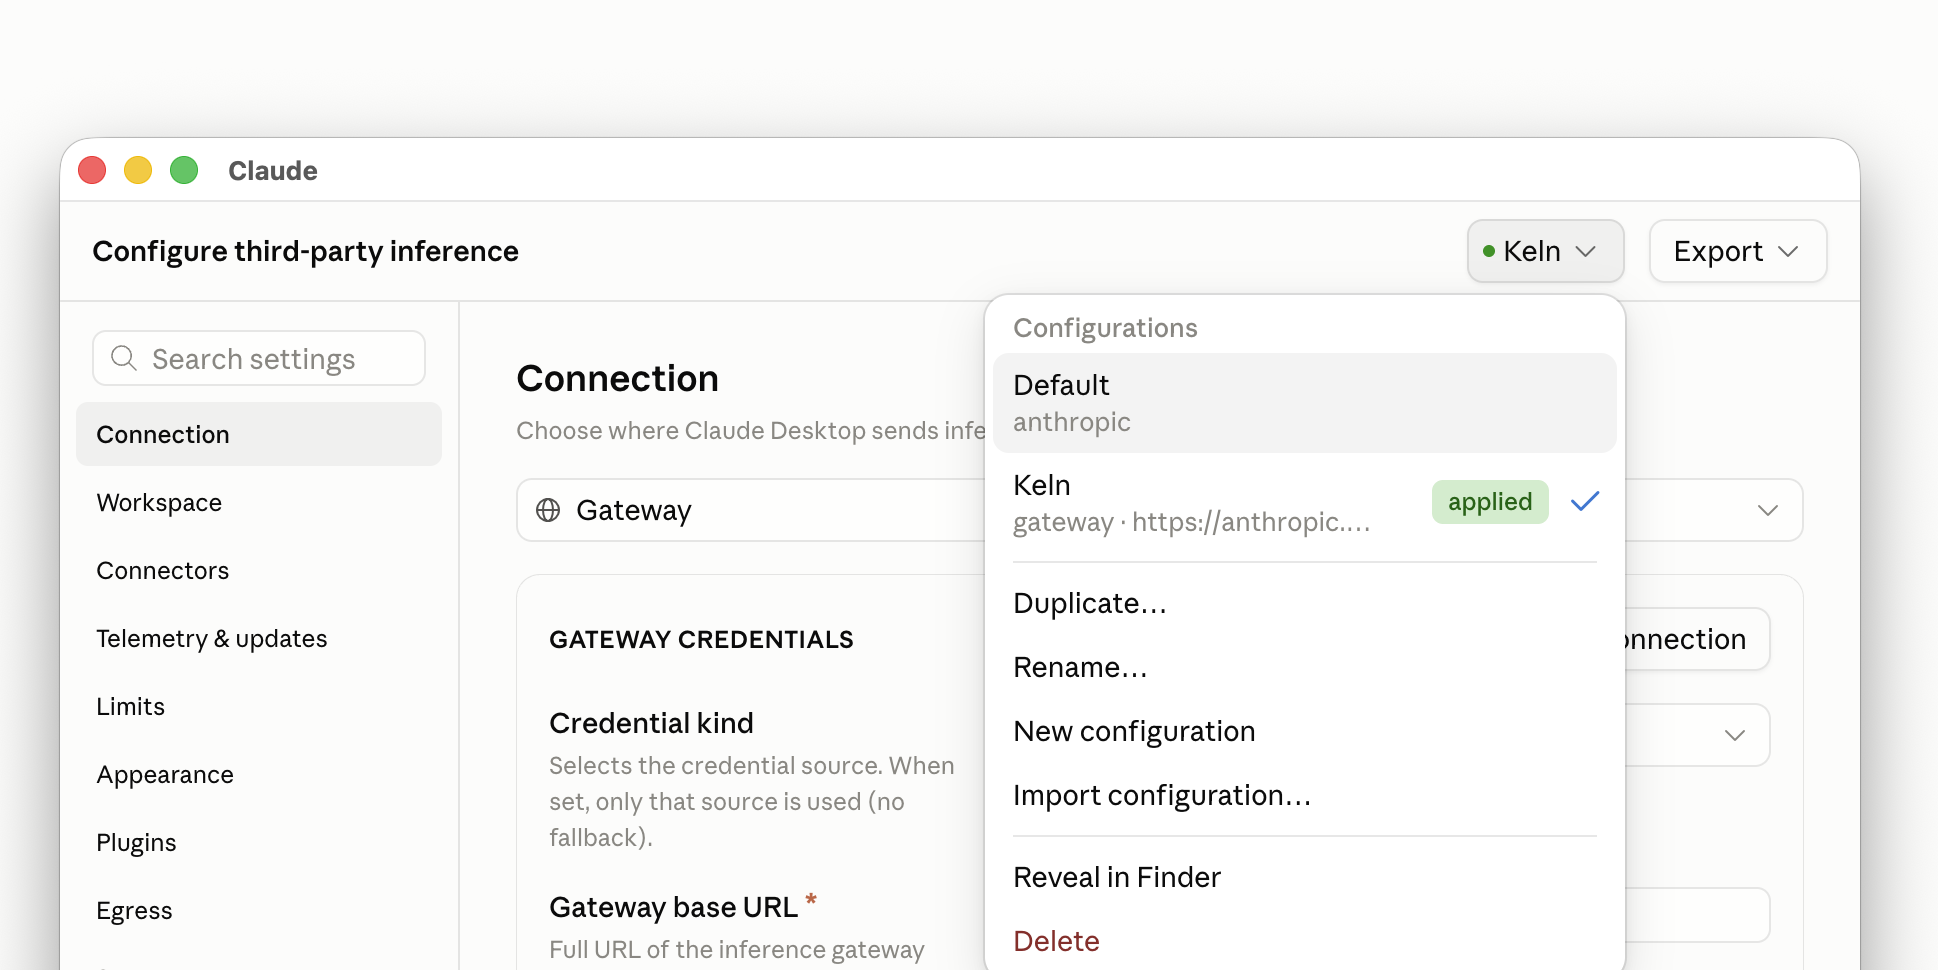
Task: Create a New configuration
Action: pyautogui.click(x=1305, y=731)
